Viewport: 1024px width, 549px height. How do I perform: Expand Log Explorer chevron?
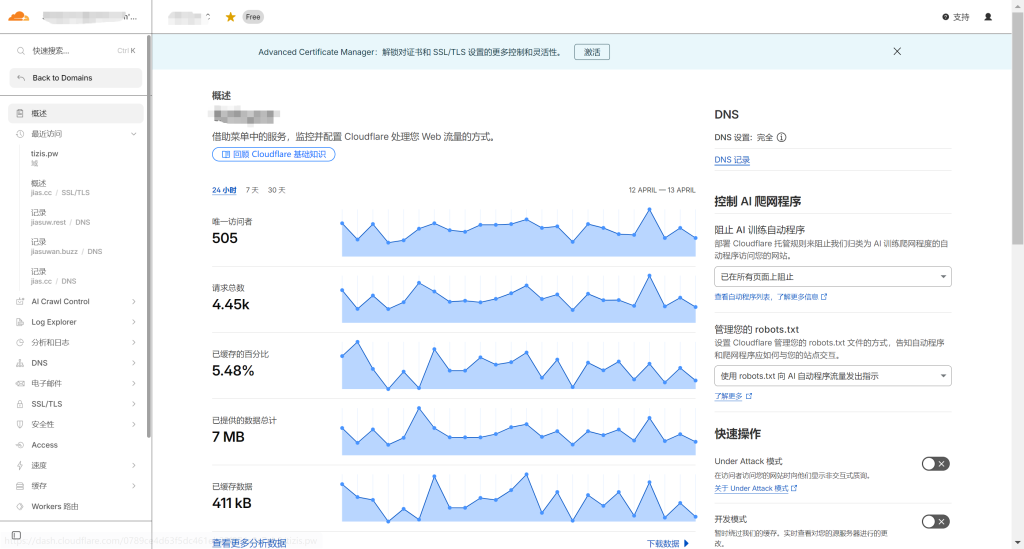(x=133, y=322)
